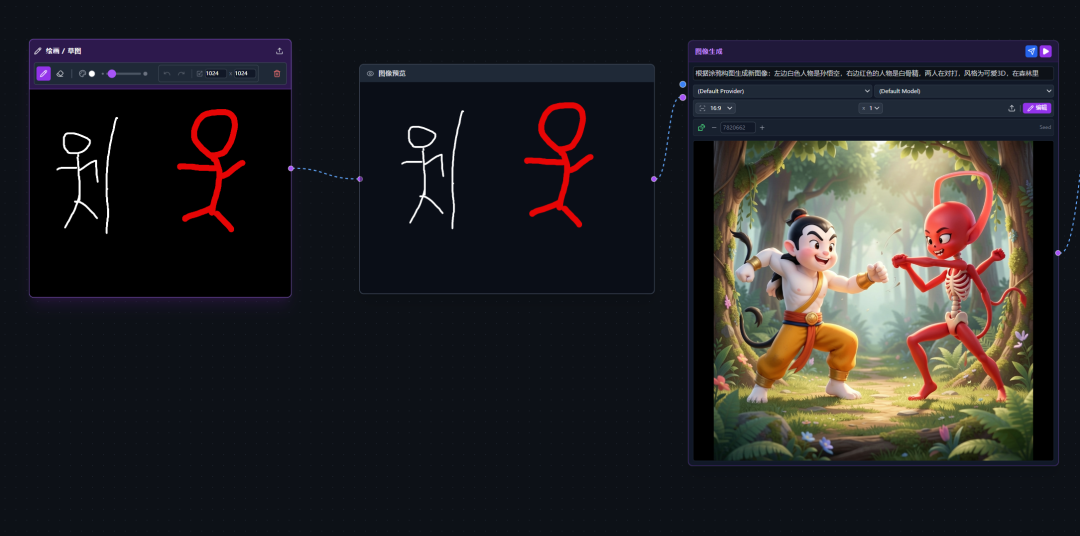
Task: Open the generated forest fight image
Action: [x=873, y=300]
